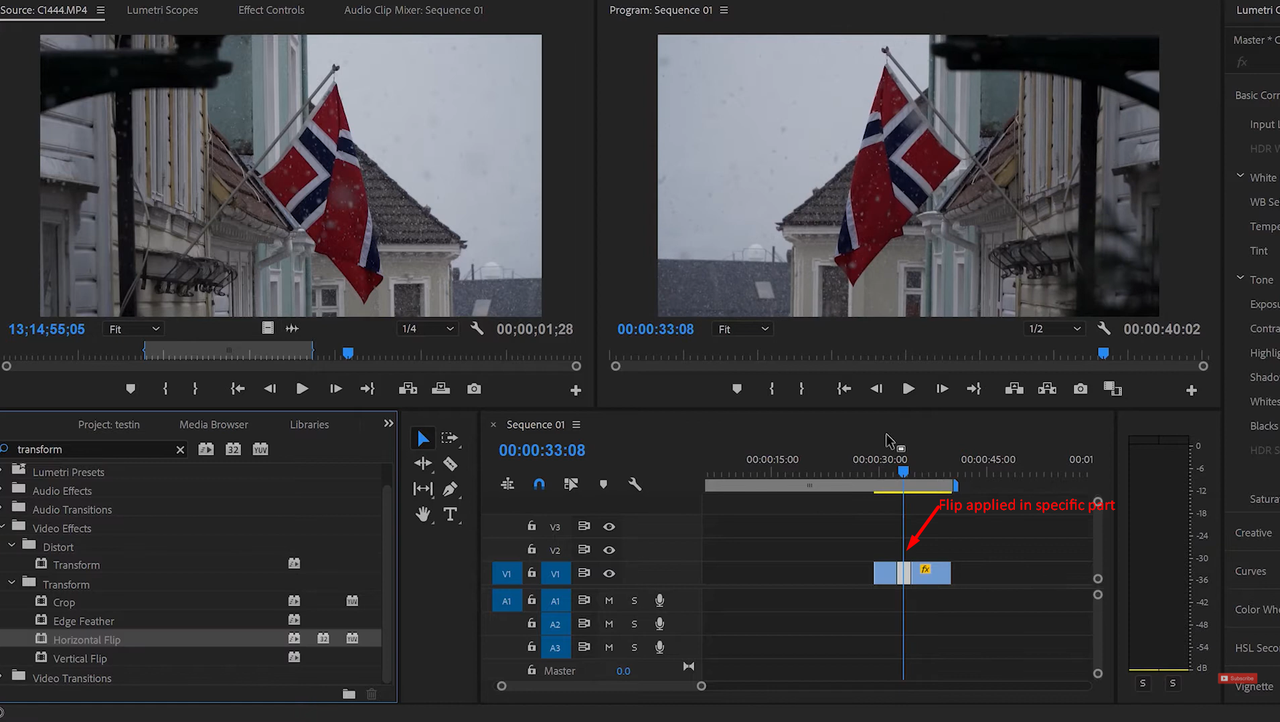The width and height of the screenshot is (1280, 722).
Task: Select the Track Select Forward tool
Action: click(449, 437)
